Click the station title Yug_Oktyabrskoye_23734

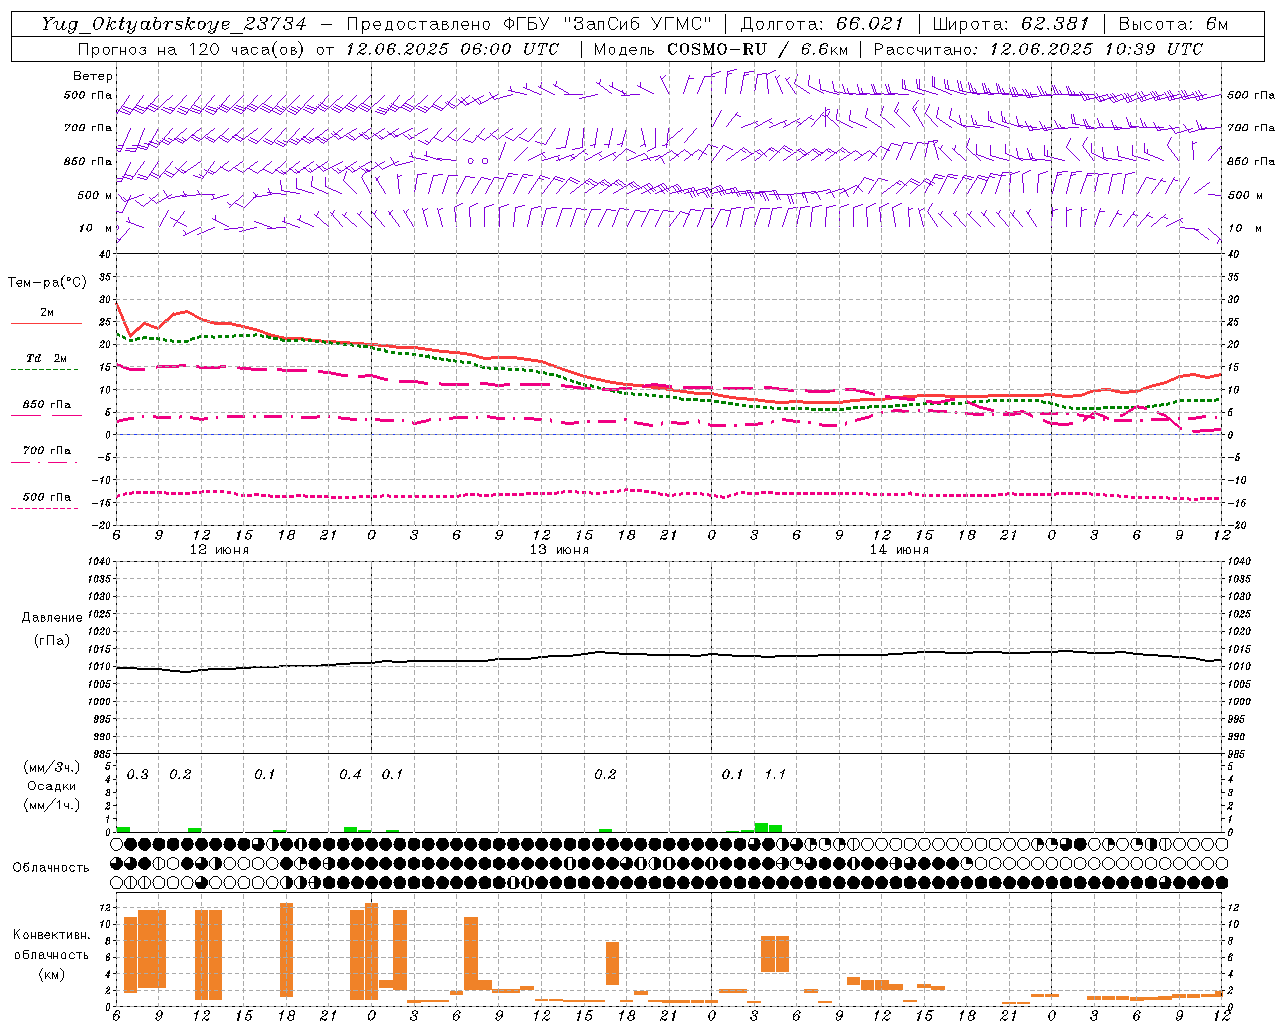[x=174, y=24]
